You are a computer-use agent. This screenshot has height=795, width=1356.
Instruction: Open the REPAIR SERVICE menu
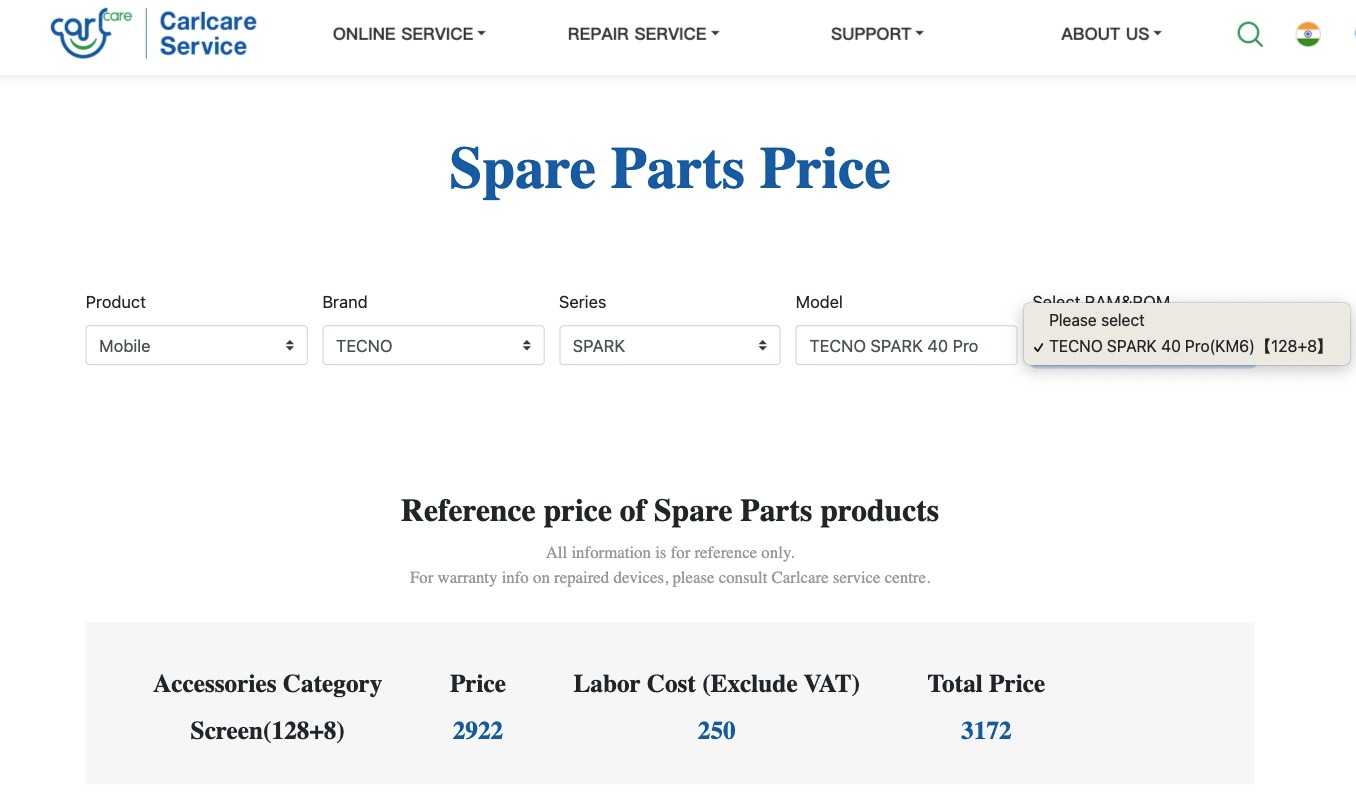(643, 34)
